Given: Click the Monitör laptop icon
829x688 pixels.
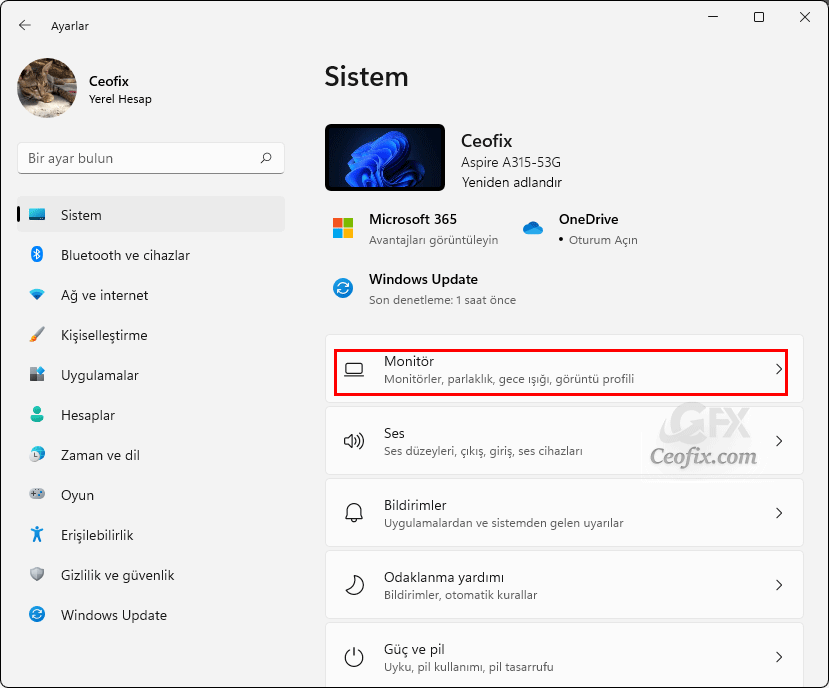Looking at the screenshot, I should pyautogui.click(x=354, y=369).
